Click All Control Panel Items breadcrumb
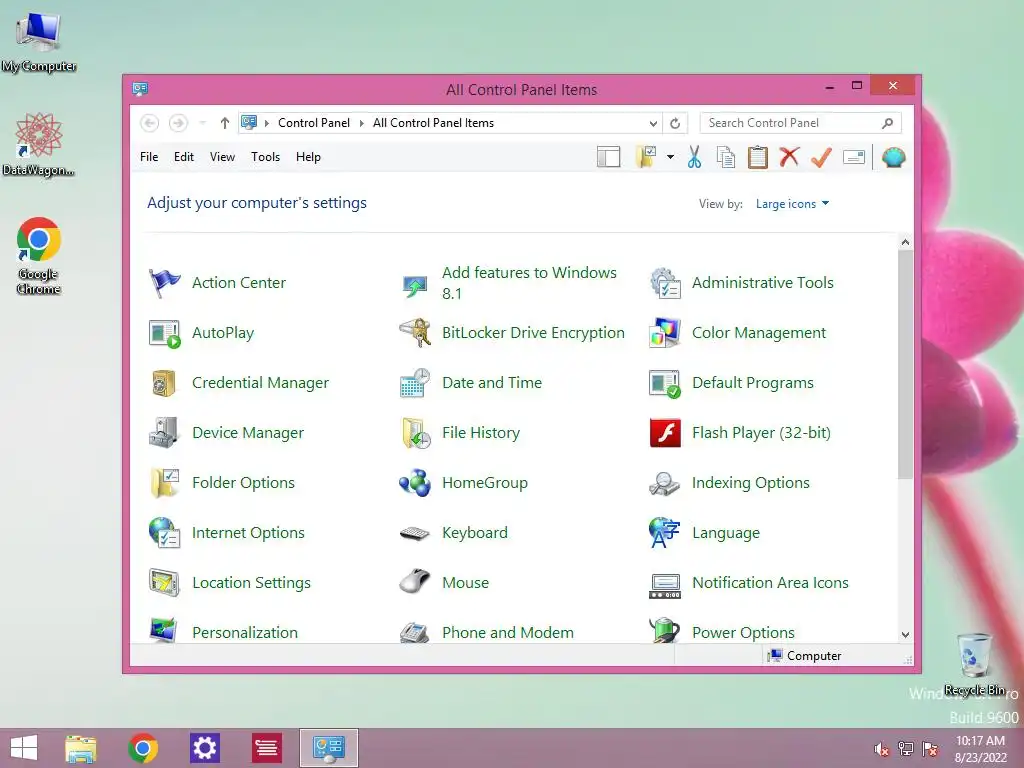 (434, 123)
